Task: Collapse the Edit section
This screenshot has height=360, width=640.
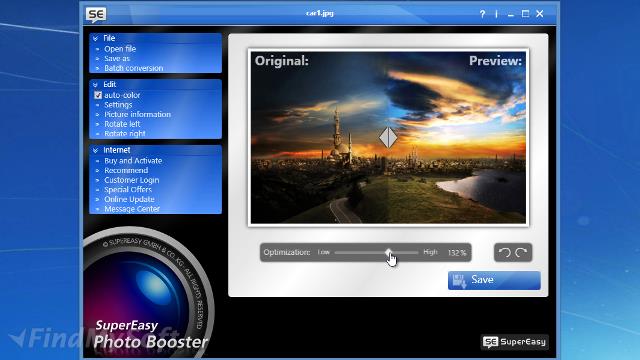Action: pyautogui.click(x=96, y=84)
